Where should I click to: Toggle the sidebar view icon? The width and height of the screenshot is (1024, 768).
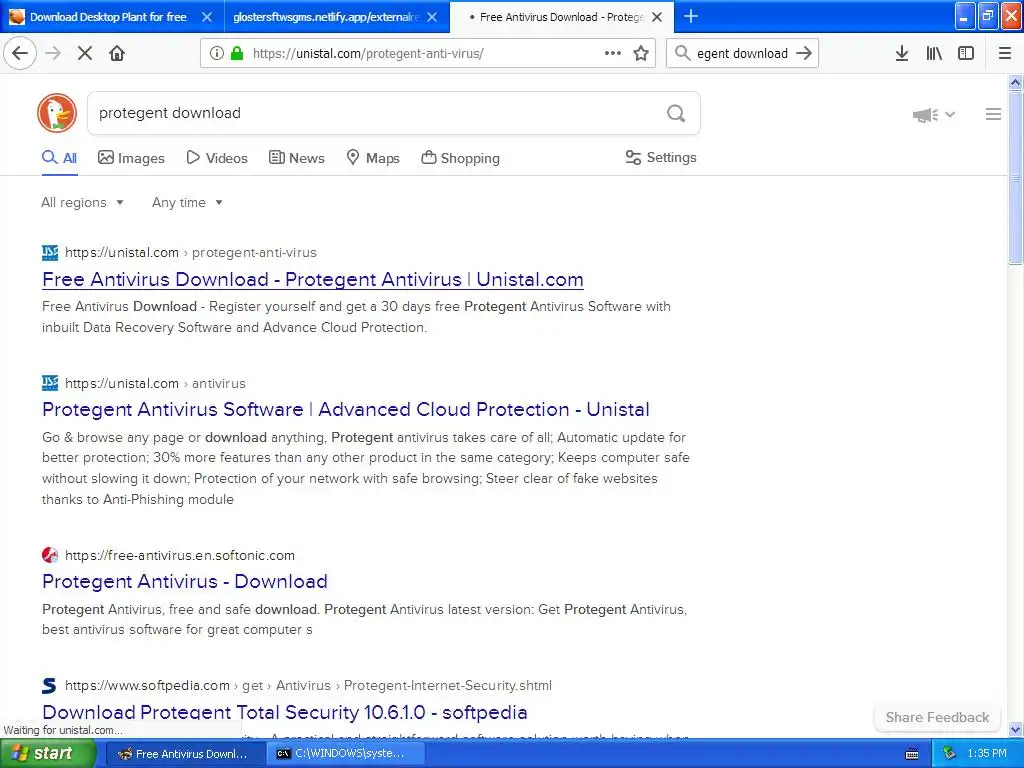[966, 53]
